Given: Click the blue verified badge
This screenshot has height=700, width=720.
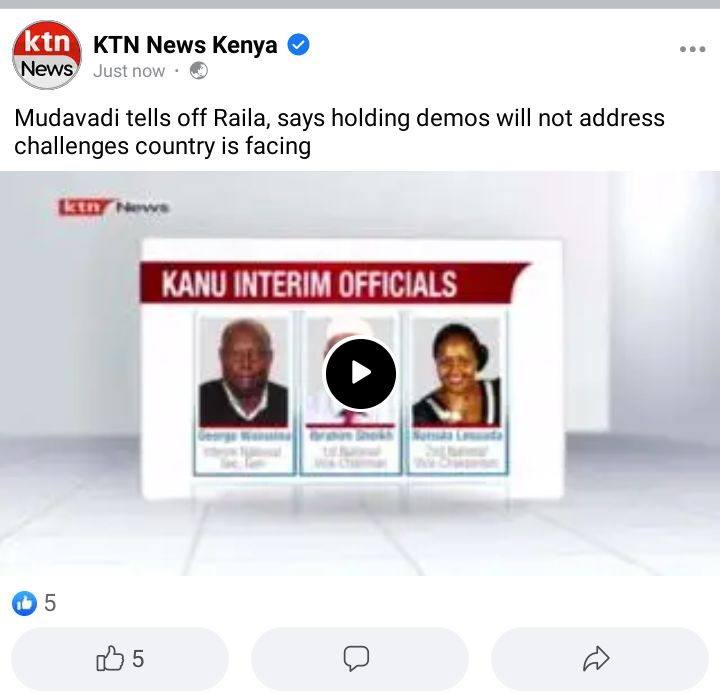Looking at the screenshot, I should (x=298, y=45).
